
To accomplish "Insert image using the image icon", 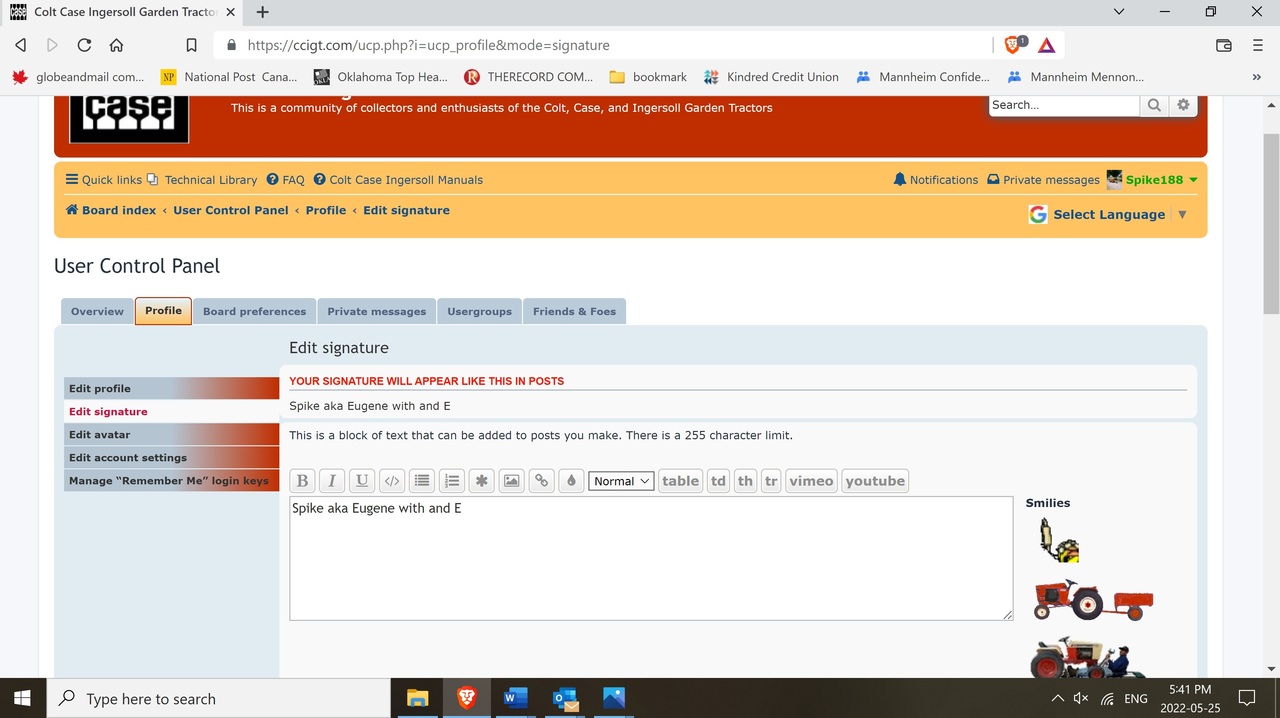I will point(511,481).
